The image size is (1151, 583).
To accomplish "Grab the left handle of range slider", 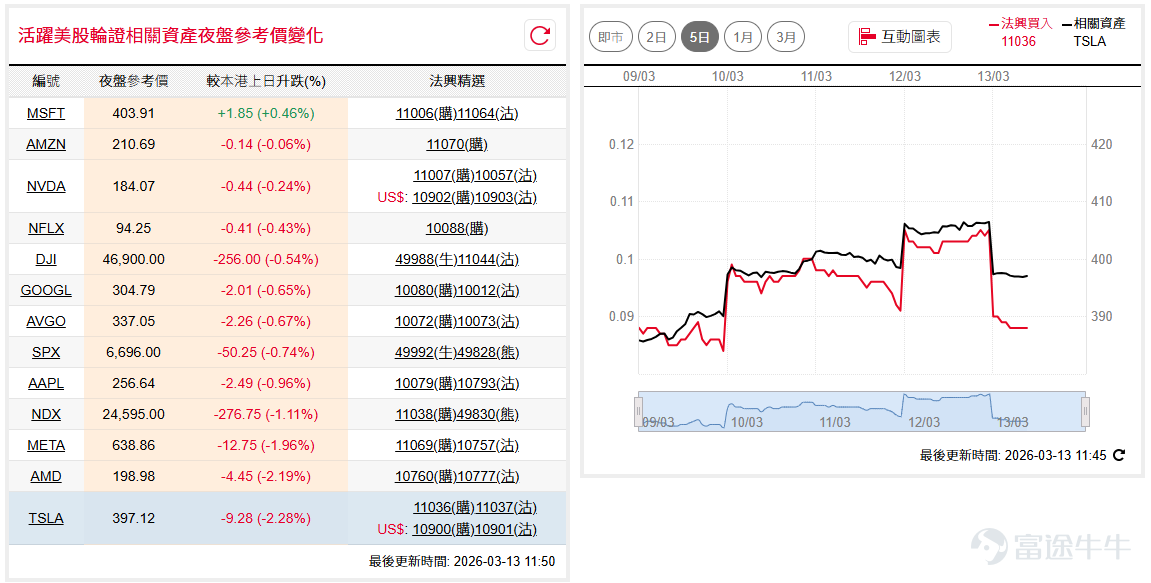I will pyautogui.click(x=639, y=411).
